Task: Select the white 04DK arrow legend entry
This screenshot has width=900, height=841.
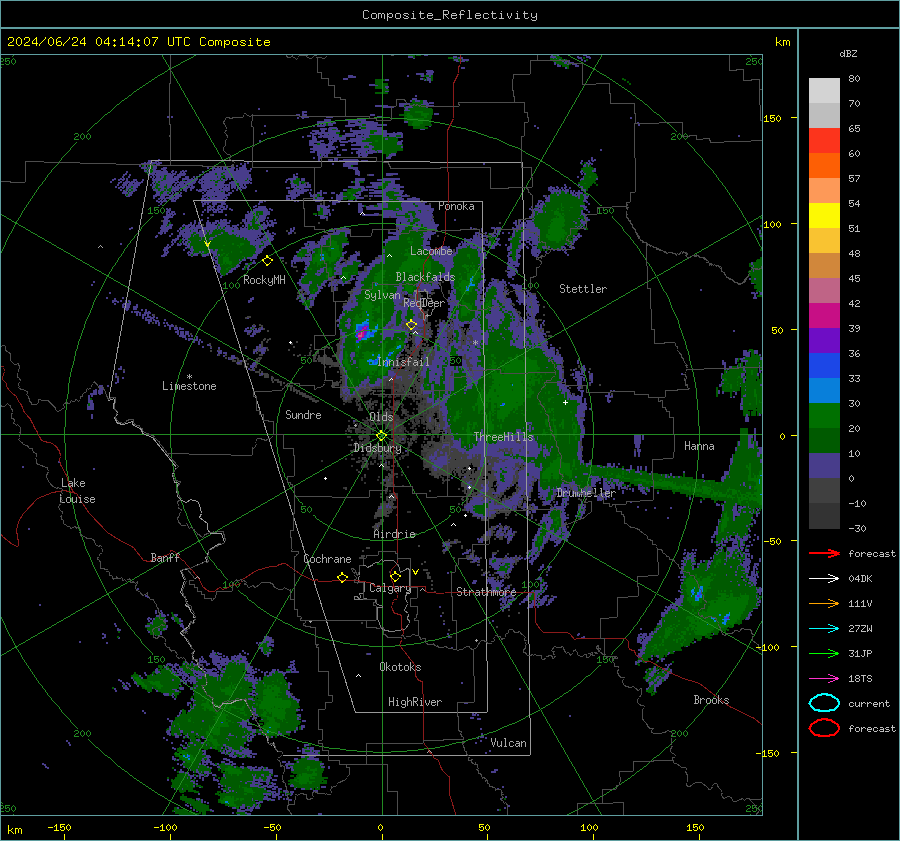Action: (824, 578)
